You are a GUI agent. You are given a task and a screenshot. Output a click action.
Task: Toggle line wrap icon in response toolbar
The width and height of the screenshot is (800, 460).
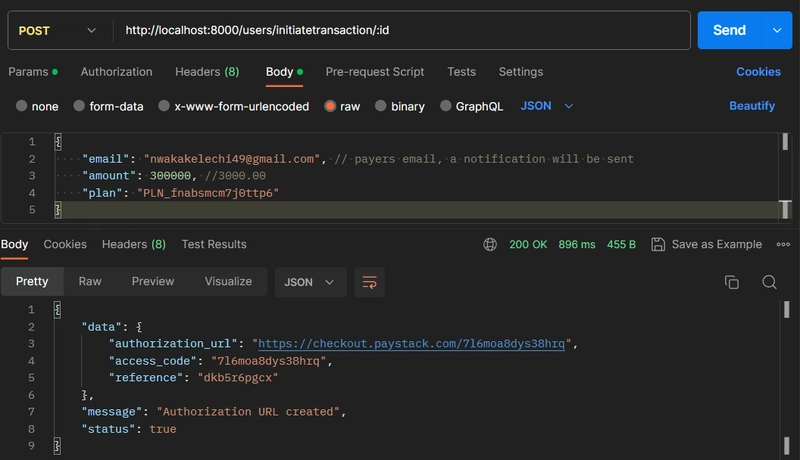point(369,282)
